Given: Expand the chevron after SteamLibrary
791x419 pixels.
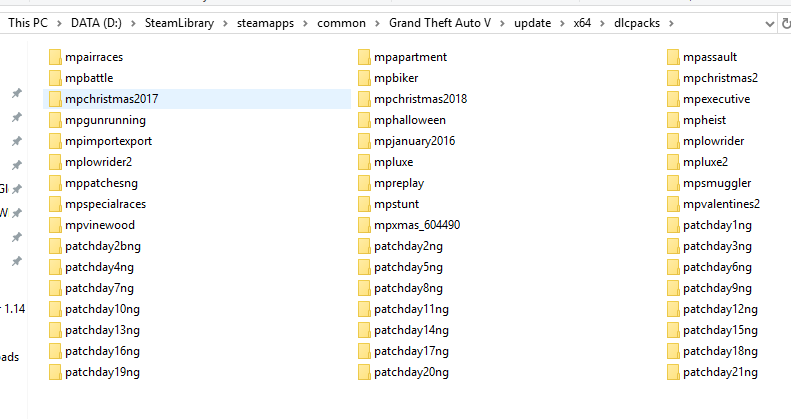Looking at the screenshot, I should tap(225, 23).
